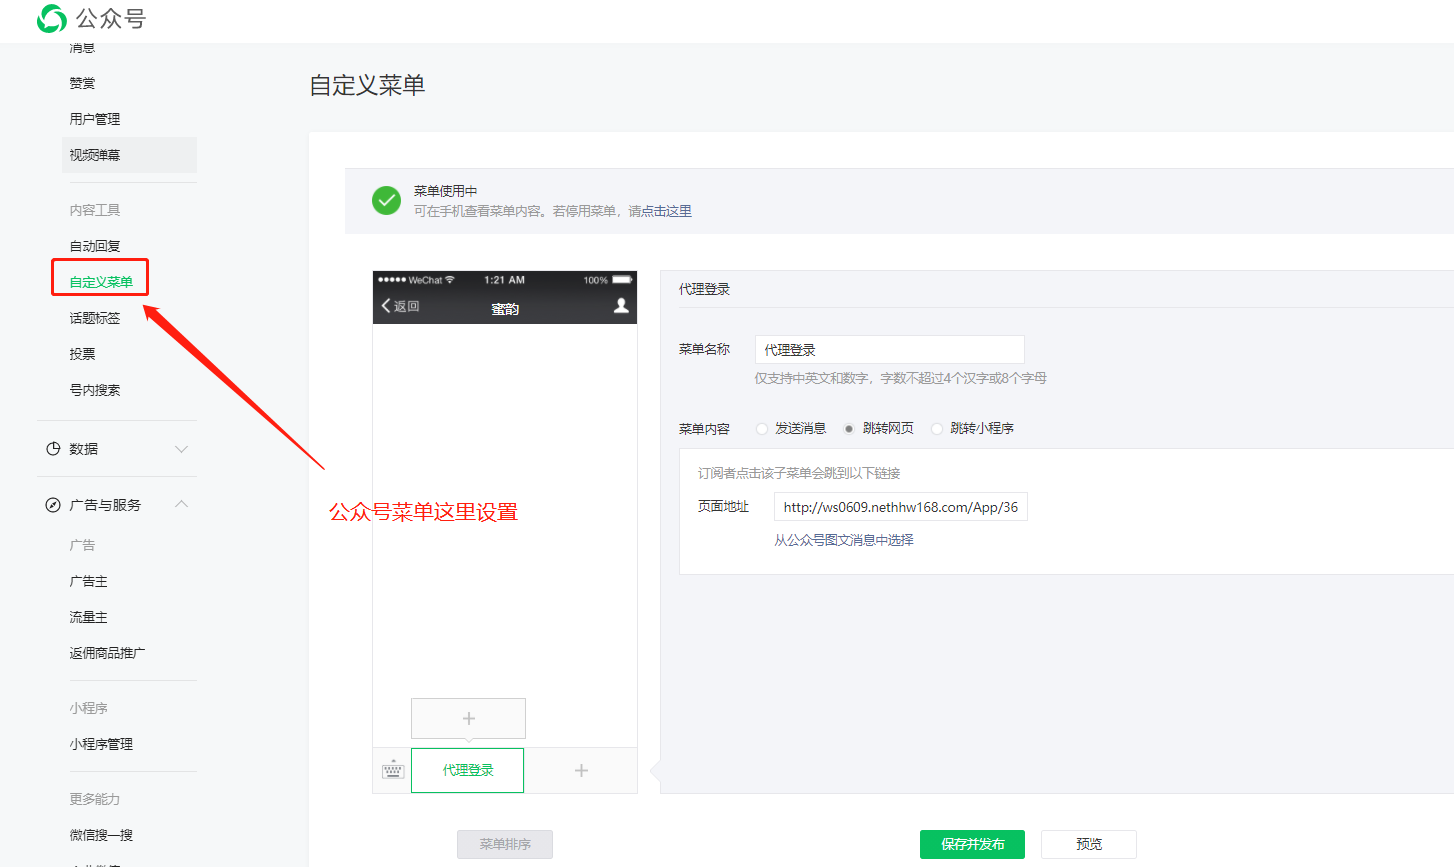Viewport: 1454px width, 867px height.
Task: Click the 数据 pie chart icon
Action: [x=53, y=449]
